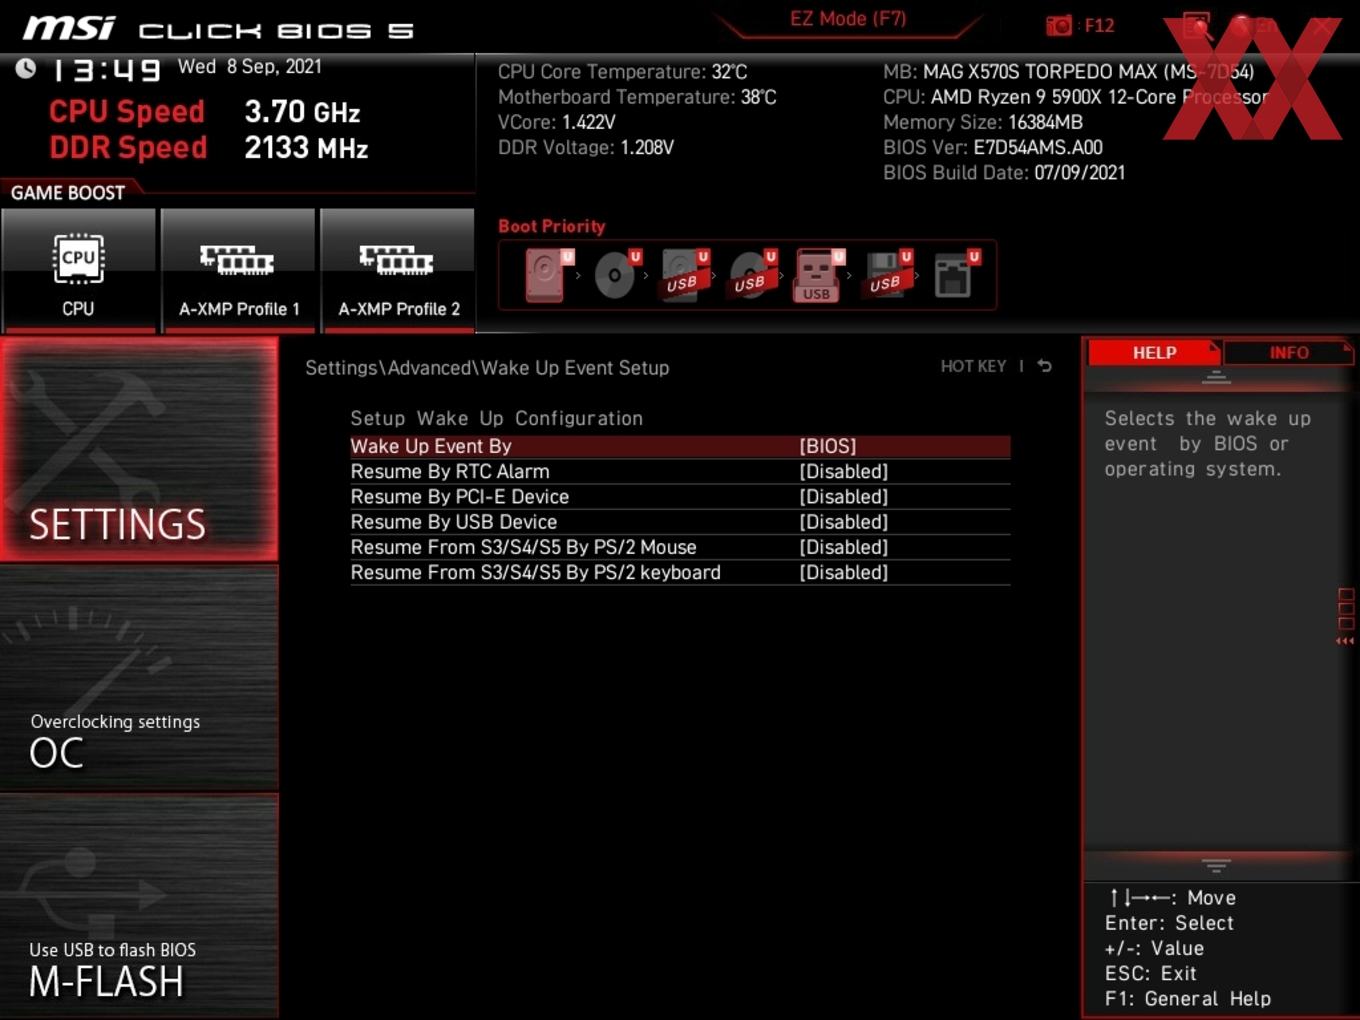This screenshot has height=1020, width=1360.
Task: Click the F12 screenshot label
Action: click(x=1099, y=25)
